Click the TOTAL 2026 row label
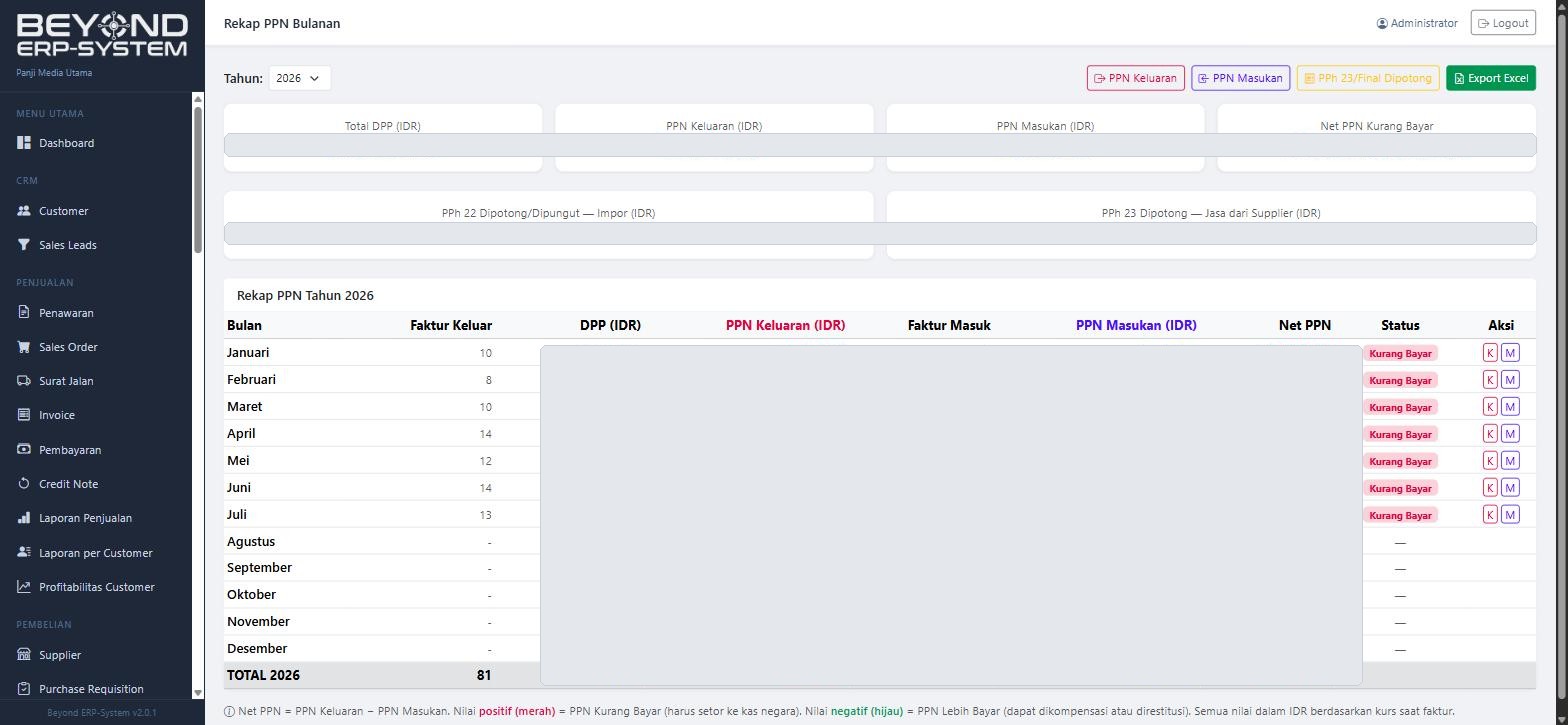 (263, 675)
